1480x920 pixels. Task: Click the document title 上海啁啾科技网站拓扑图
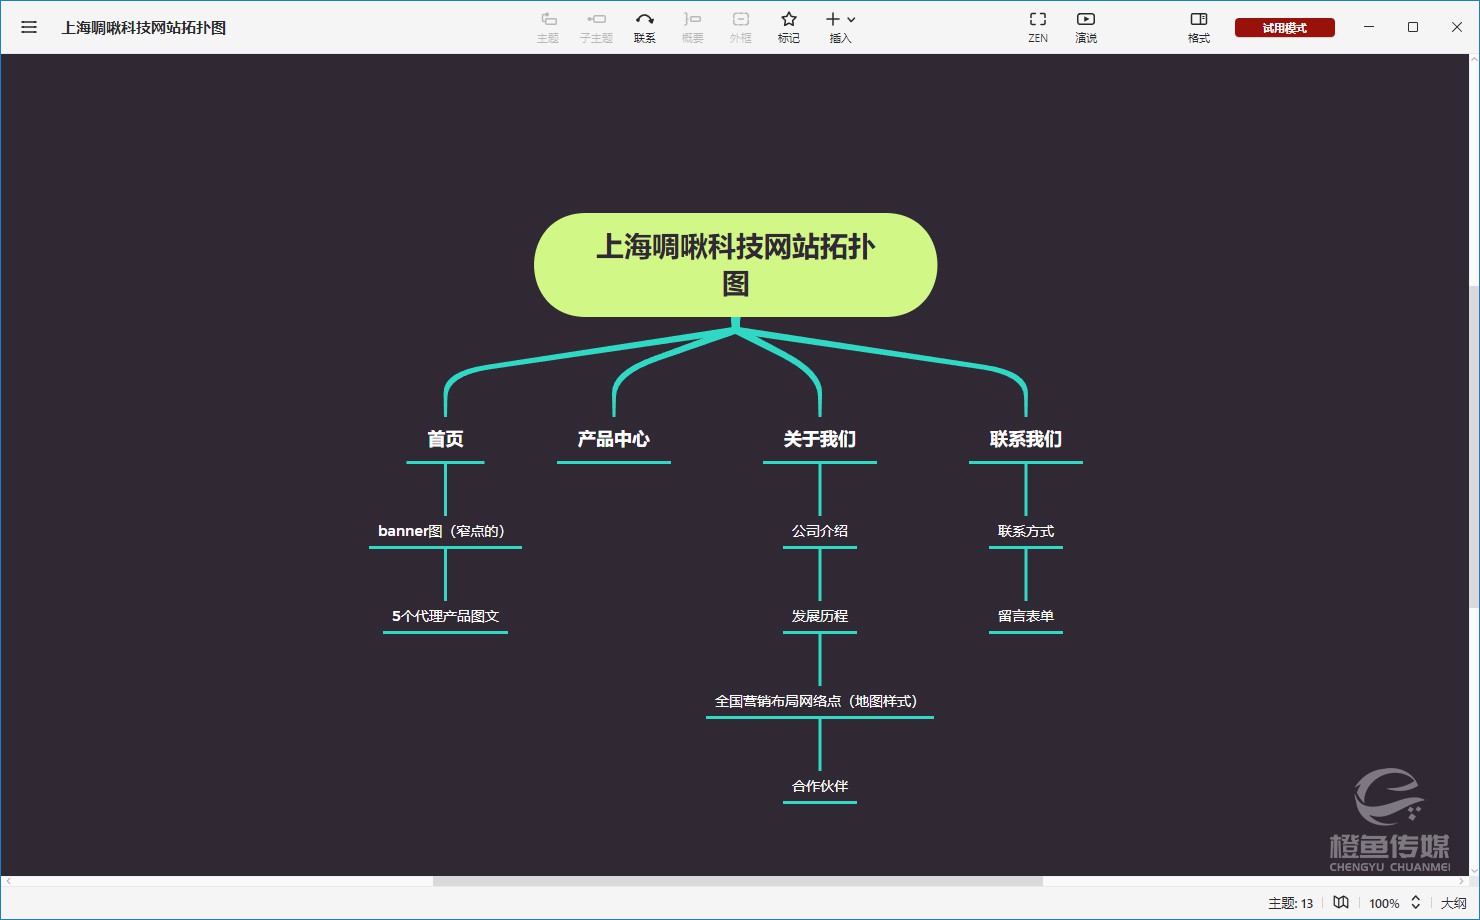tap(144, 28)
